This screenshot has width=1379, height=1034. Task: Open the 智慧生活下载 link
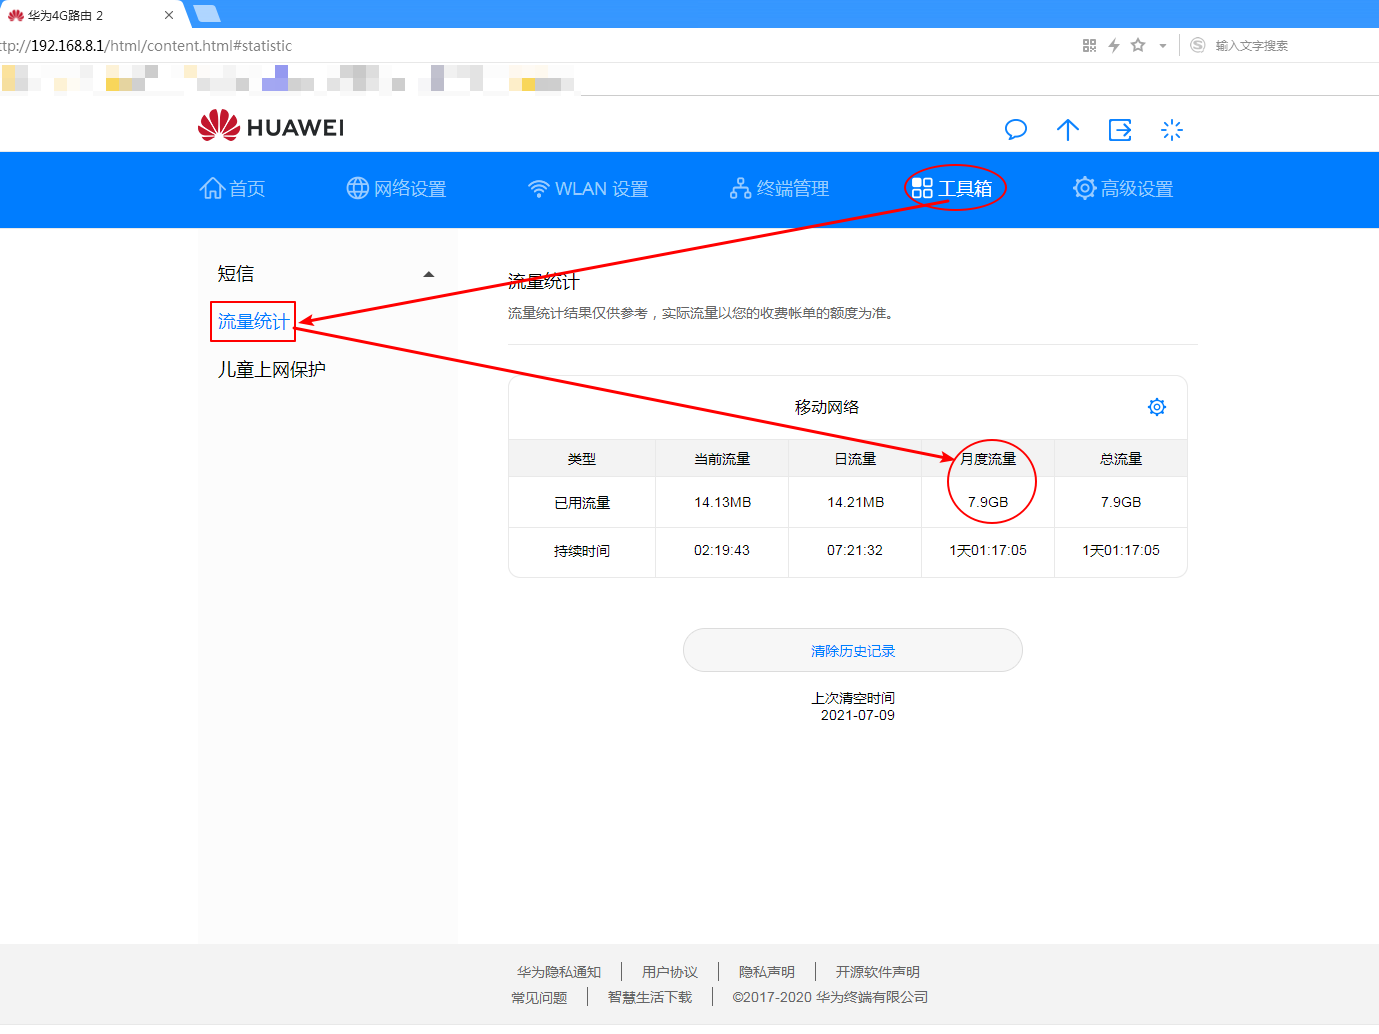pos(650,997)
